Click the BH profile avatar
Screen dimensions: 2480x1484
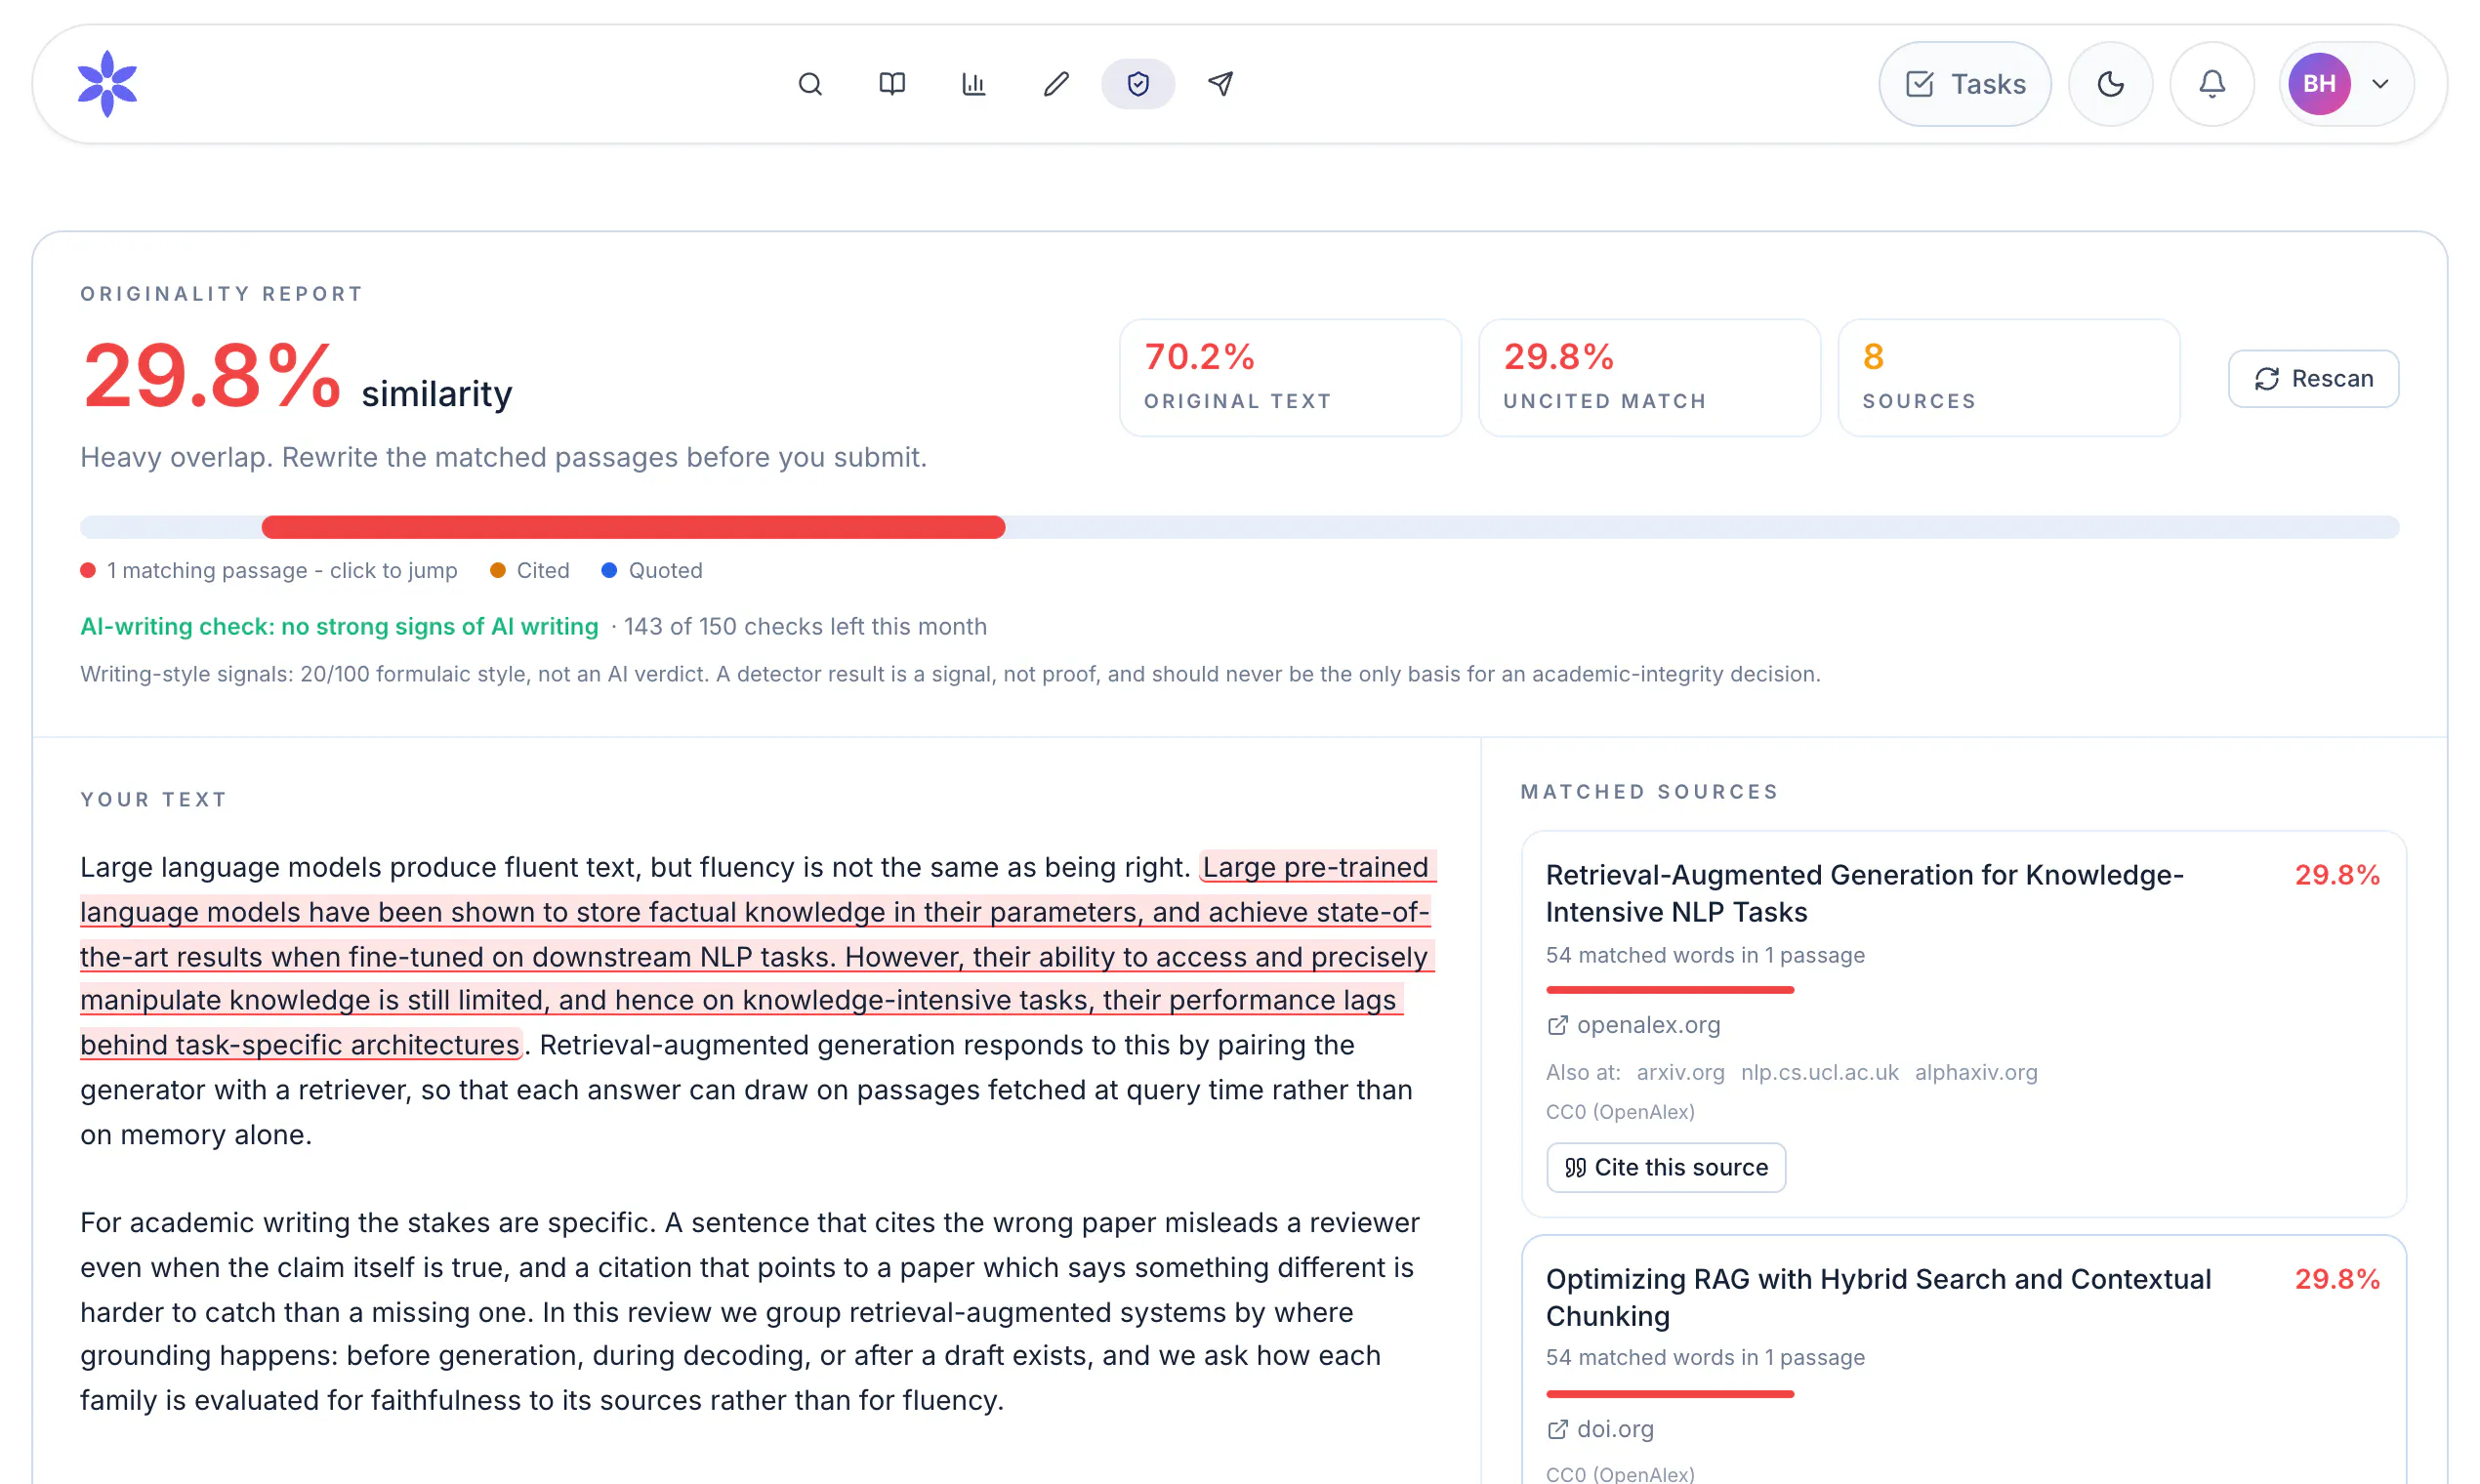click(2319, 84)
